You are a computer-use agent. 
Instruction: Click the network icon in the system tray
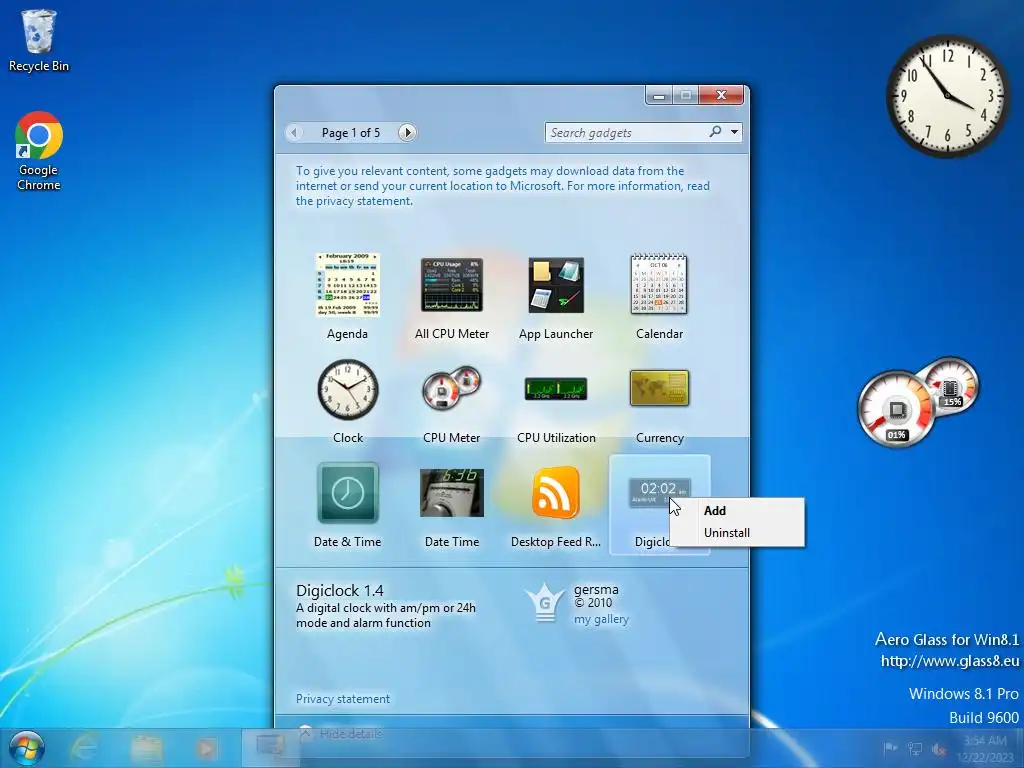[915, 748]
